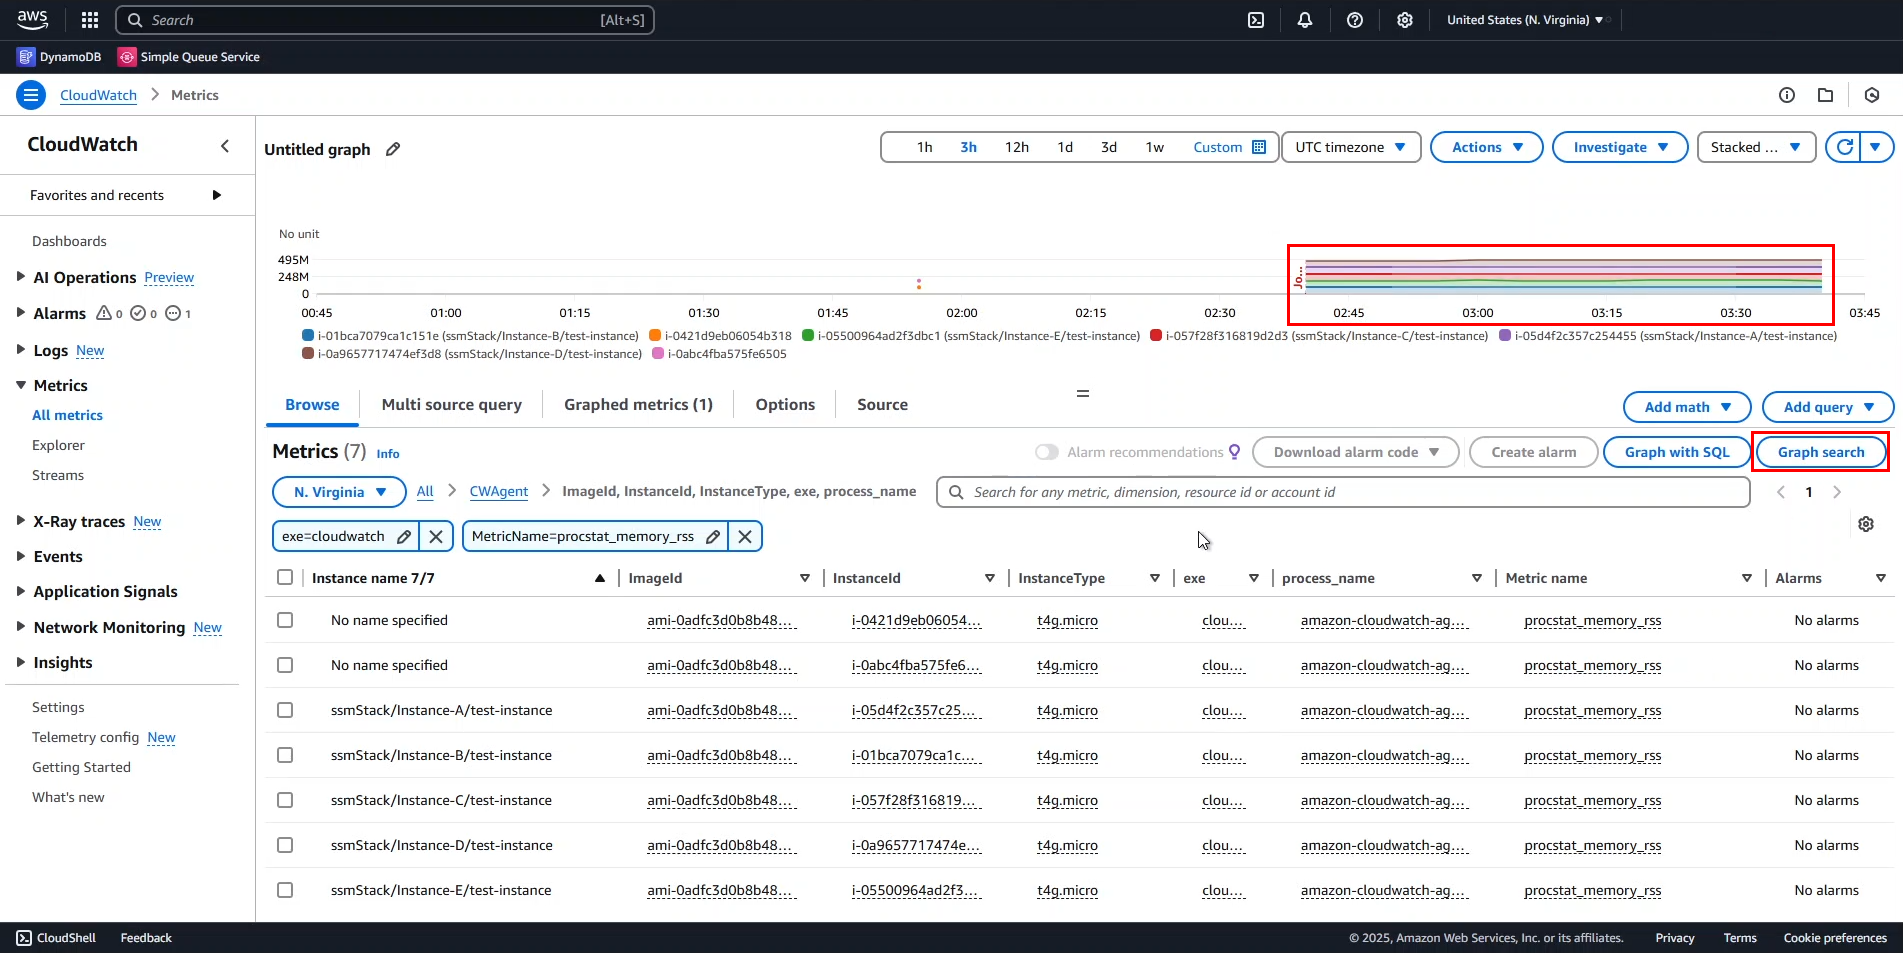Open the Source tab
This screenshot has height=953, width=1903.
click(x=882, y=404)
